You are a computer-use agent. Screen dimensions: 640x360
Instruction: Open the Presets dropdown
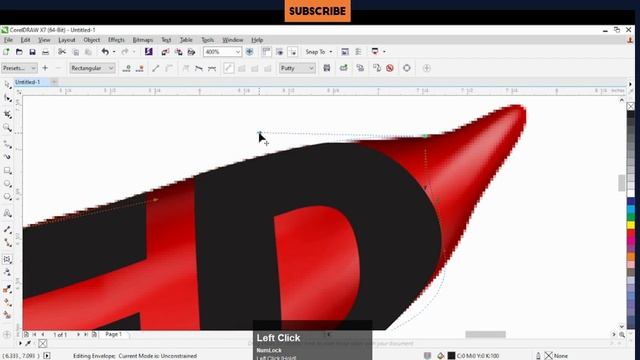click(19, 68)
